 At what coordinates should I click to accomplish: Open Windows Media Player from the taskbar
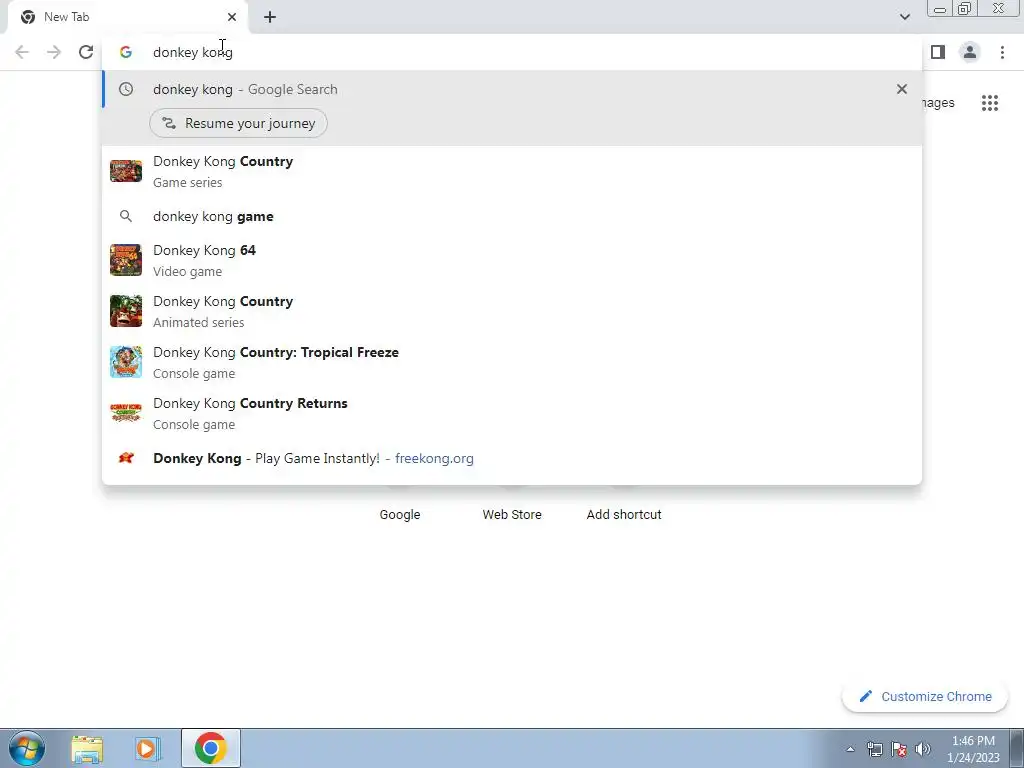pyautogui.click(x=148, y=748)
